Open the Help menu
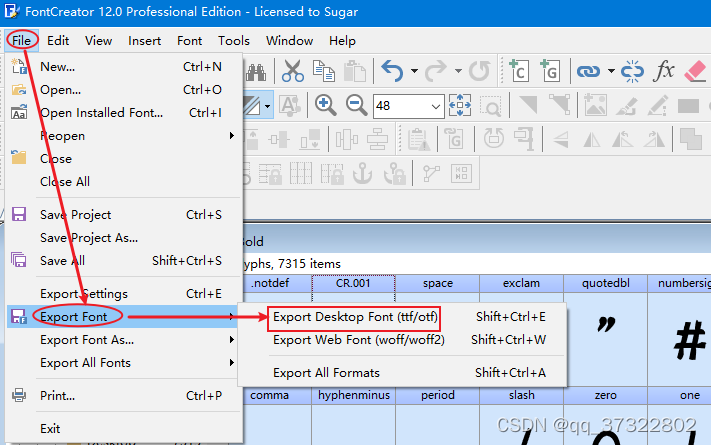 click(x=342, y=41)
